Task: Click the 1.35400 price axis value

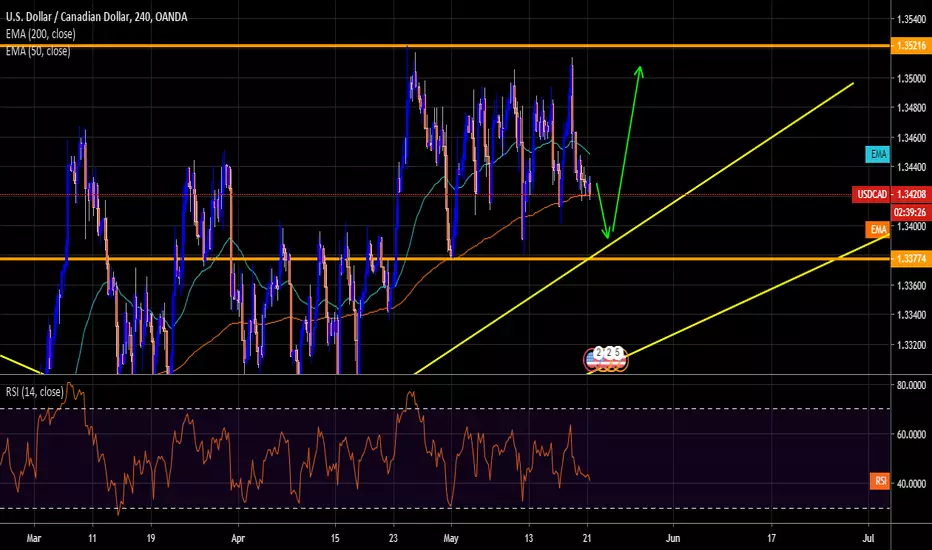Action: pyautogui.click(x=911, y=20)
